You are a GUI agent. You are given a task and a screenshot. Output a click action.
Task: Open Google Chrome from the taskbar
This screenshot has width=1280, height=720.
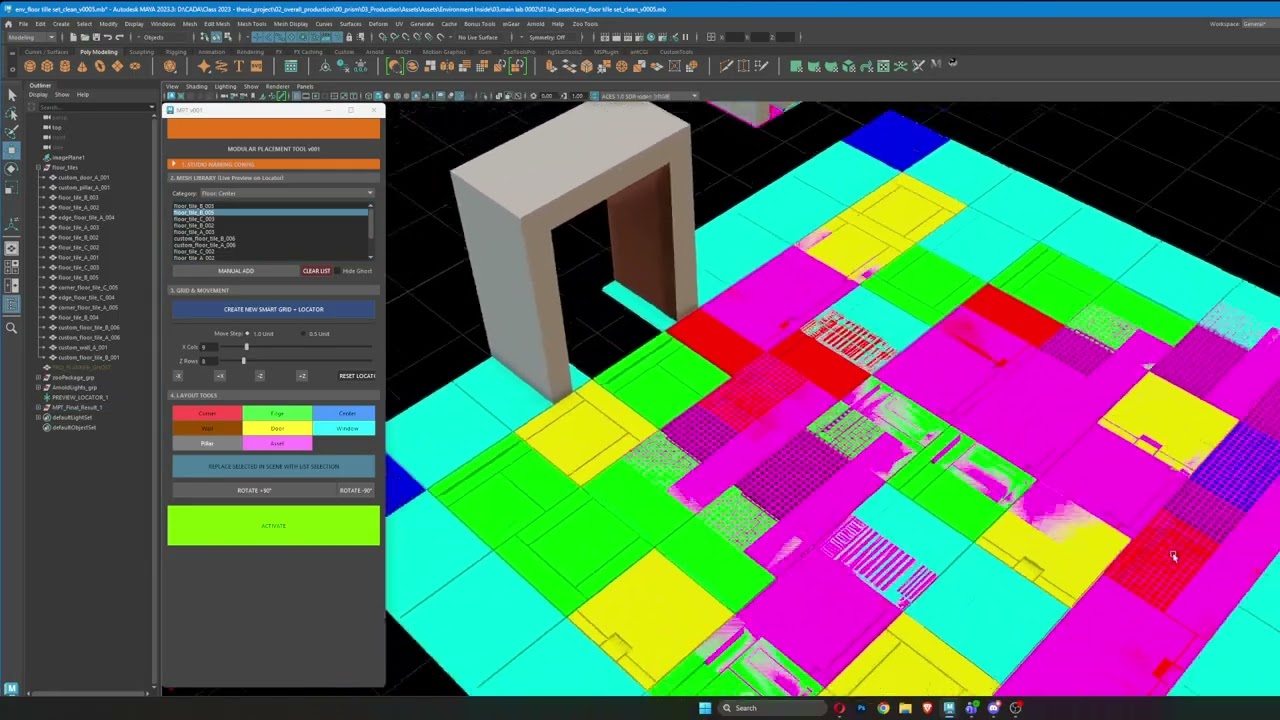point(883,708)
